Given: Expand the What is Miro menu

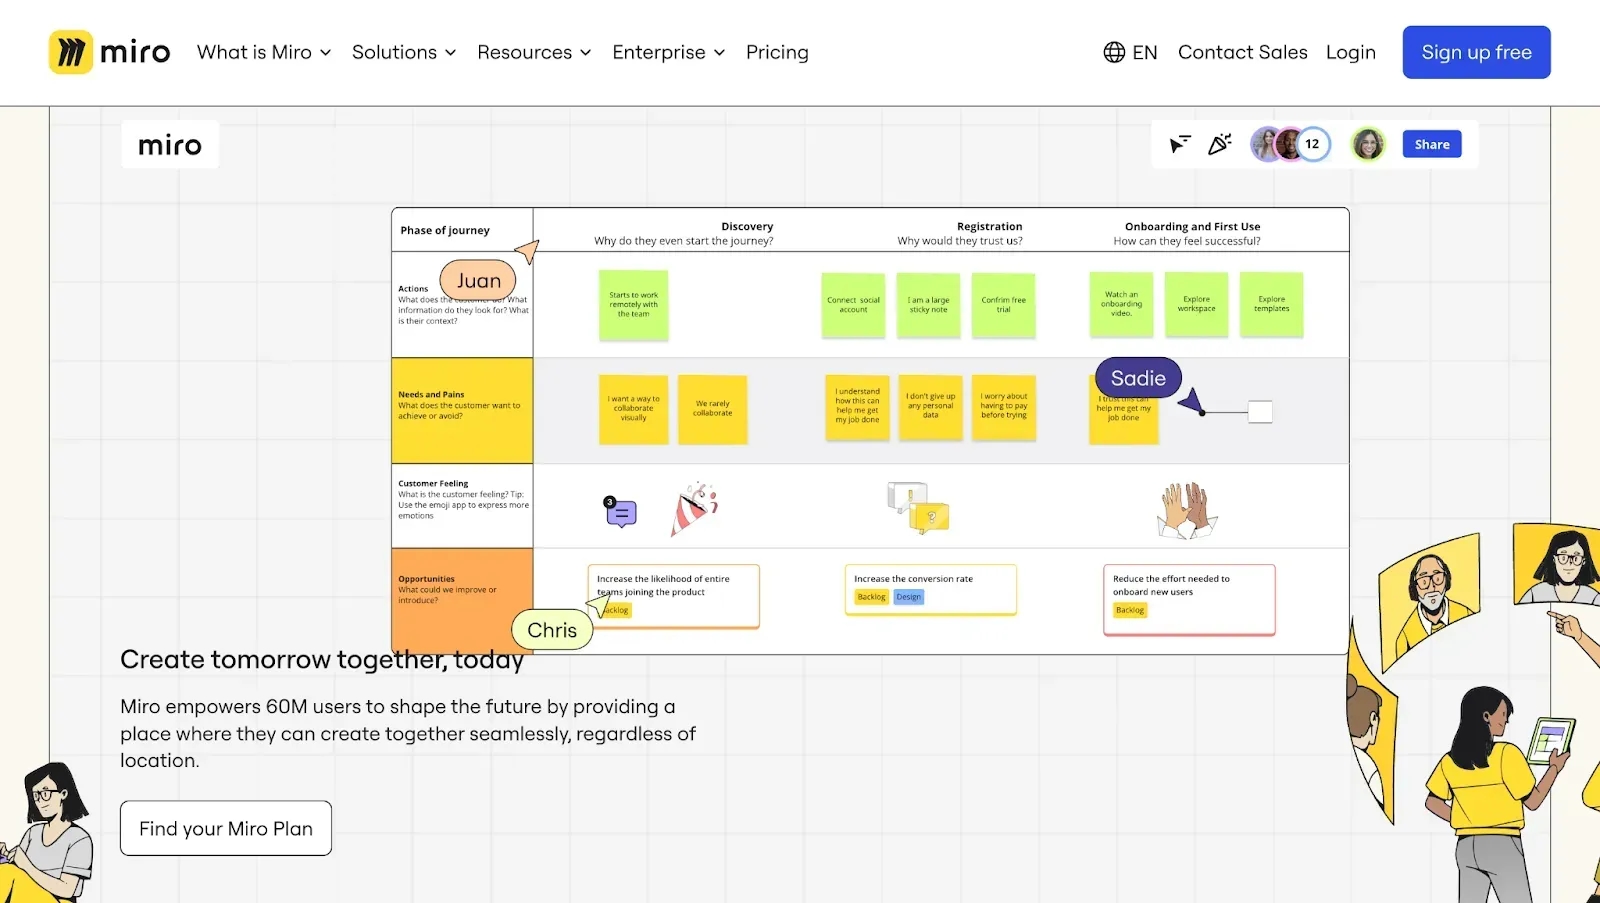Looking at the screenshot, I should 264,52.
